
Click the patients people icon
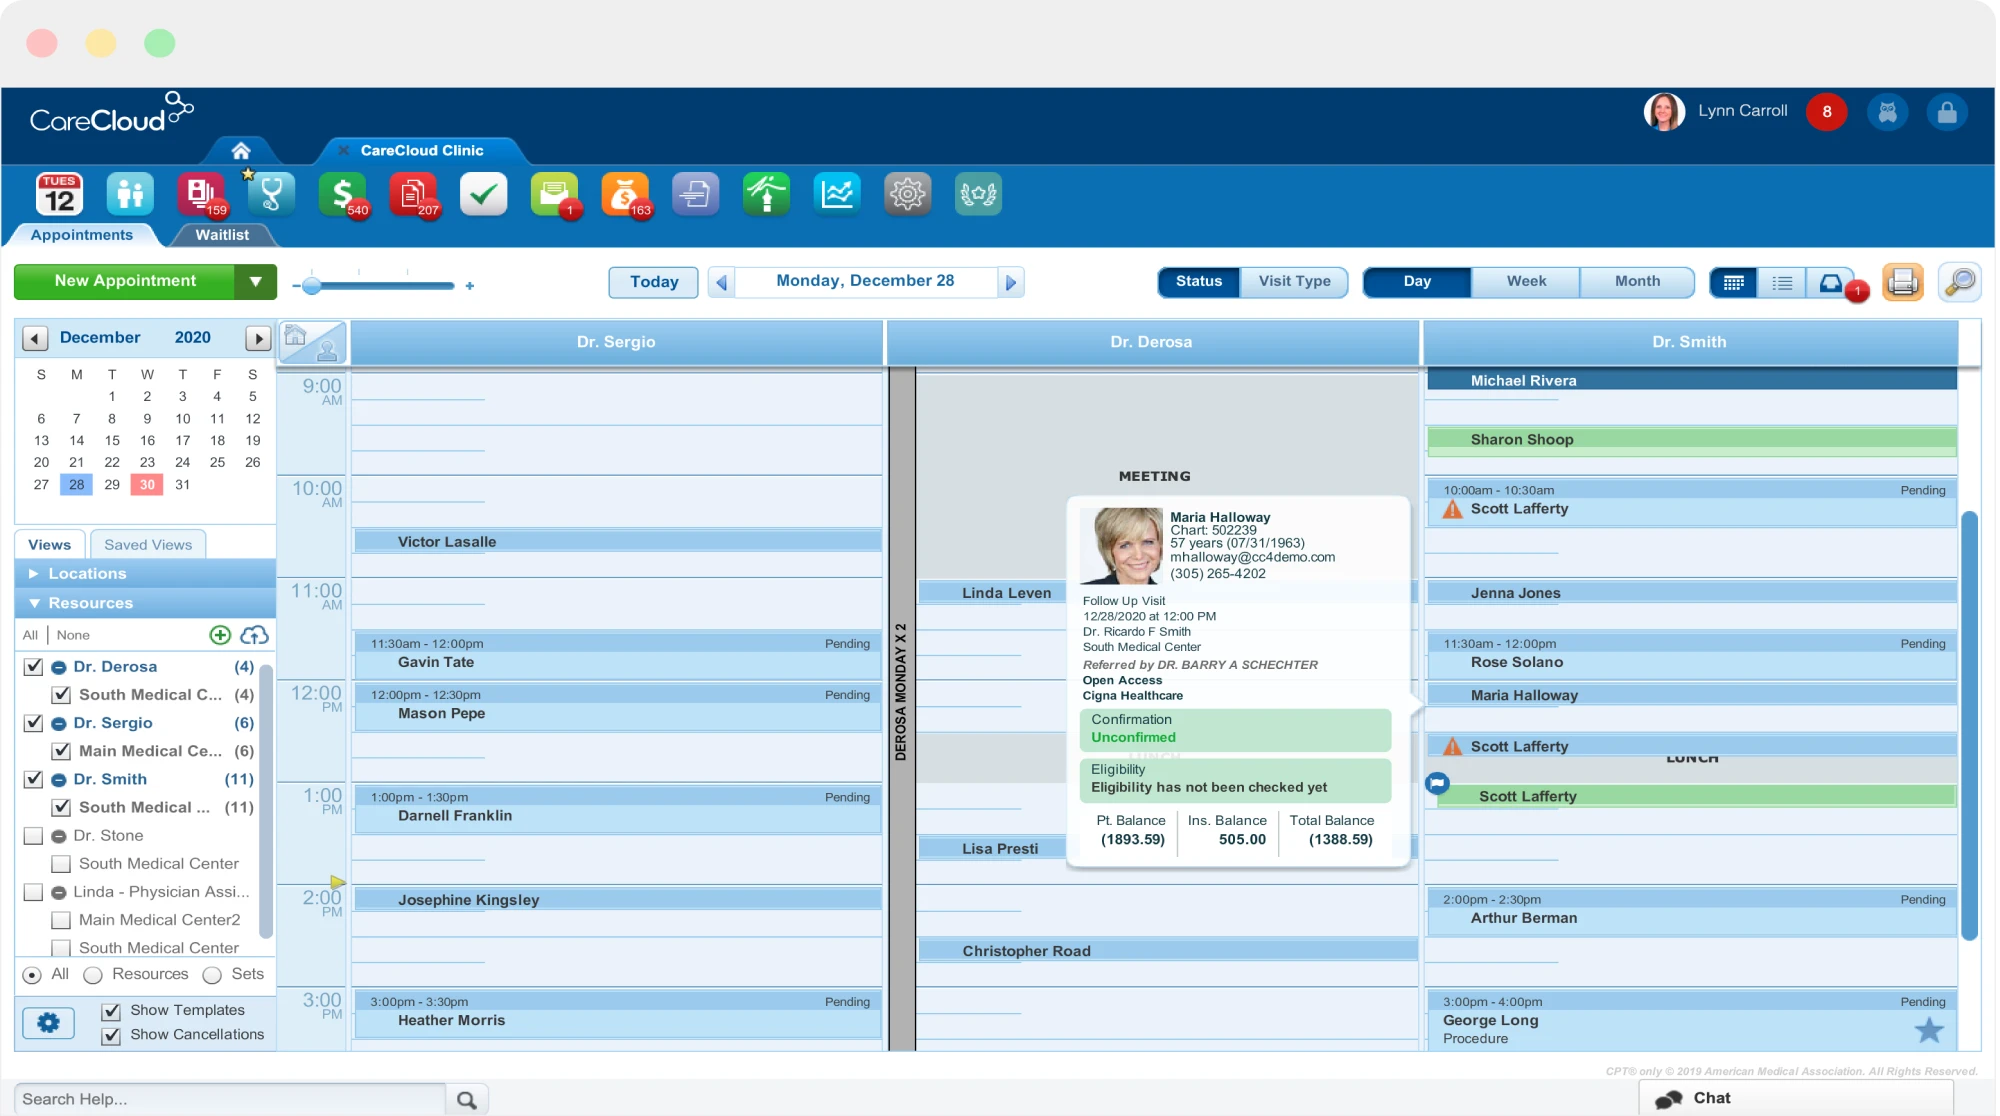click(130, 194)
